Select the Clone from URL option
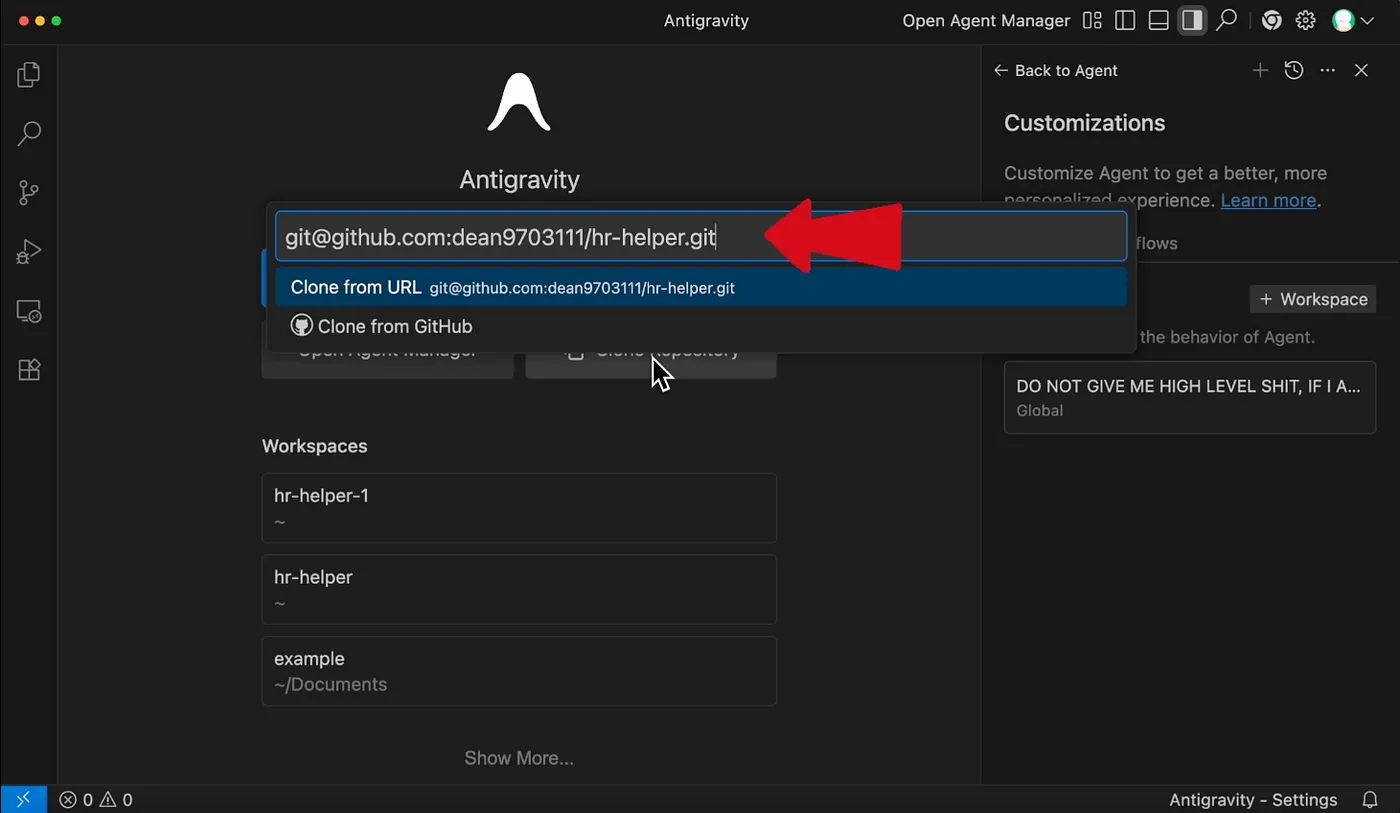 [701, 288]
